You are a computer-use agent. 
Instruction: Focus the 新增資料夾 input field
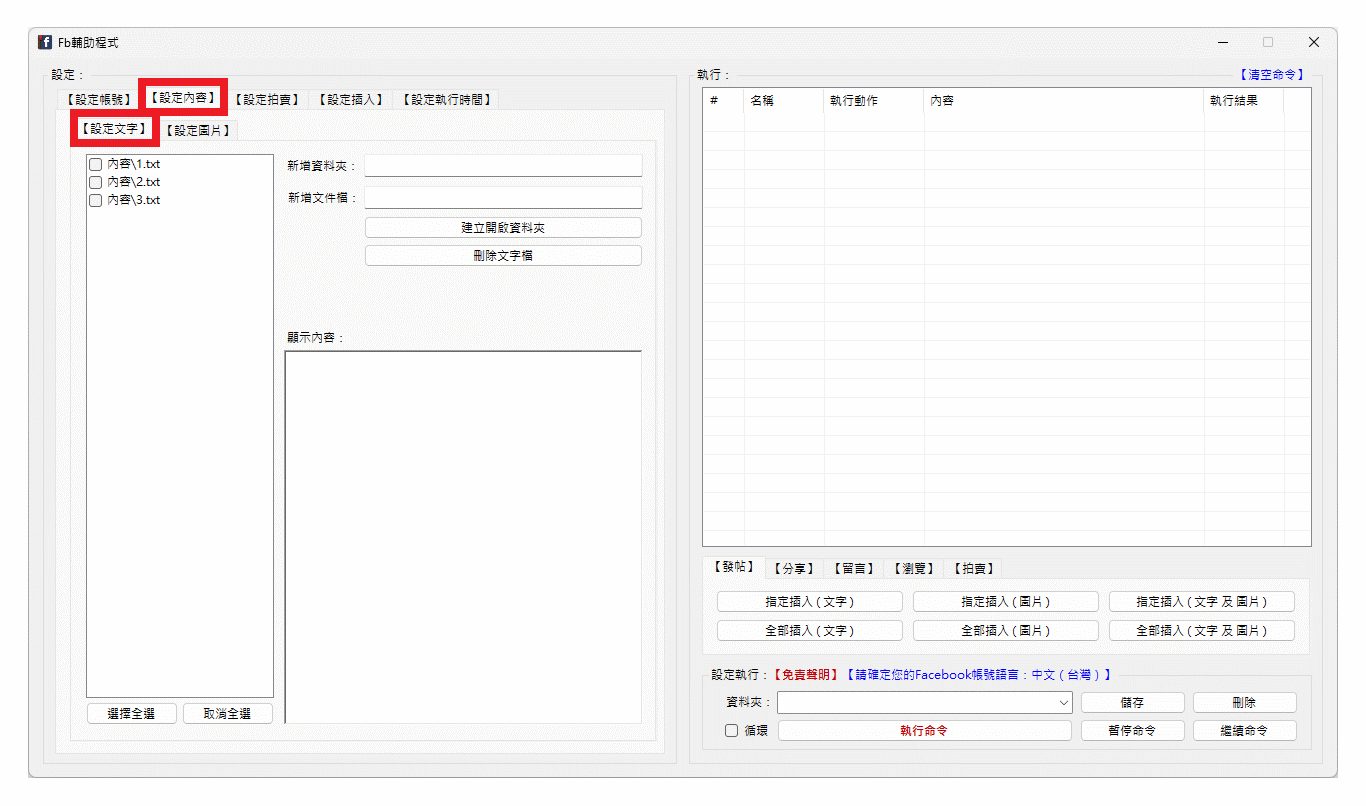[503, 165]
